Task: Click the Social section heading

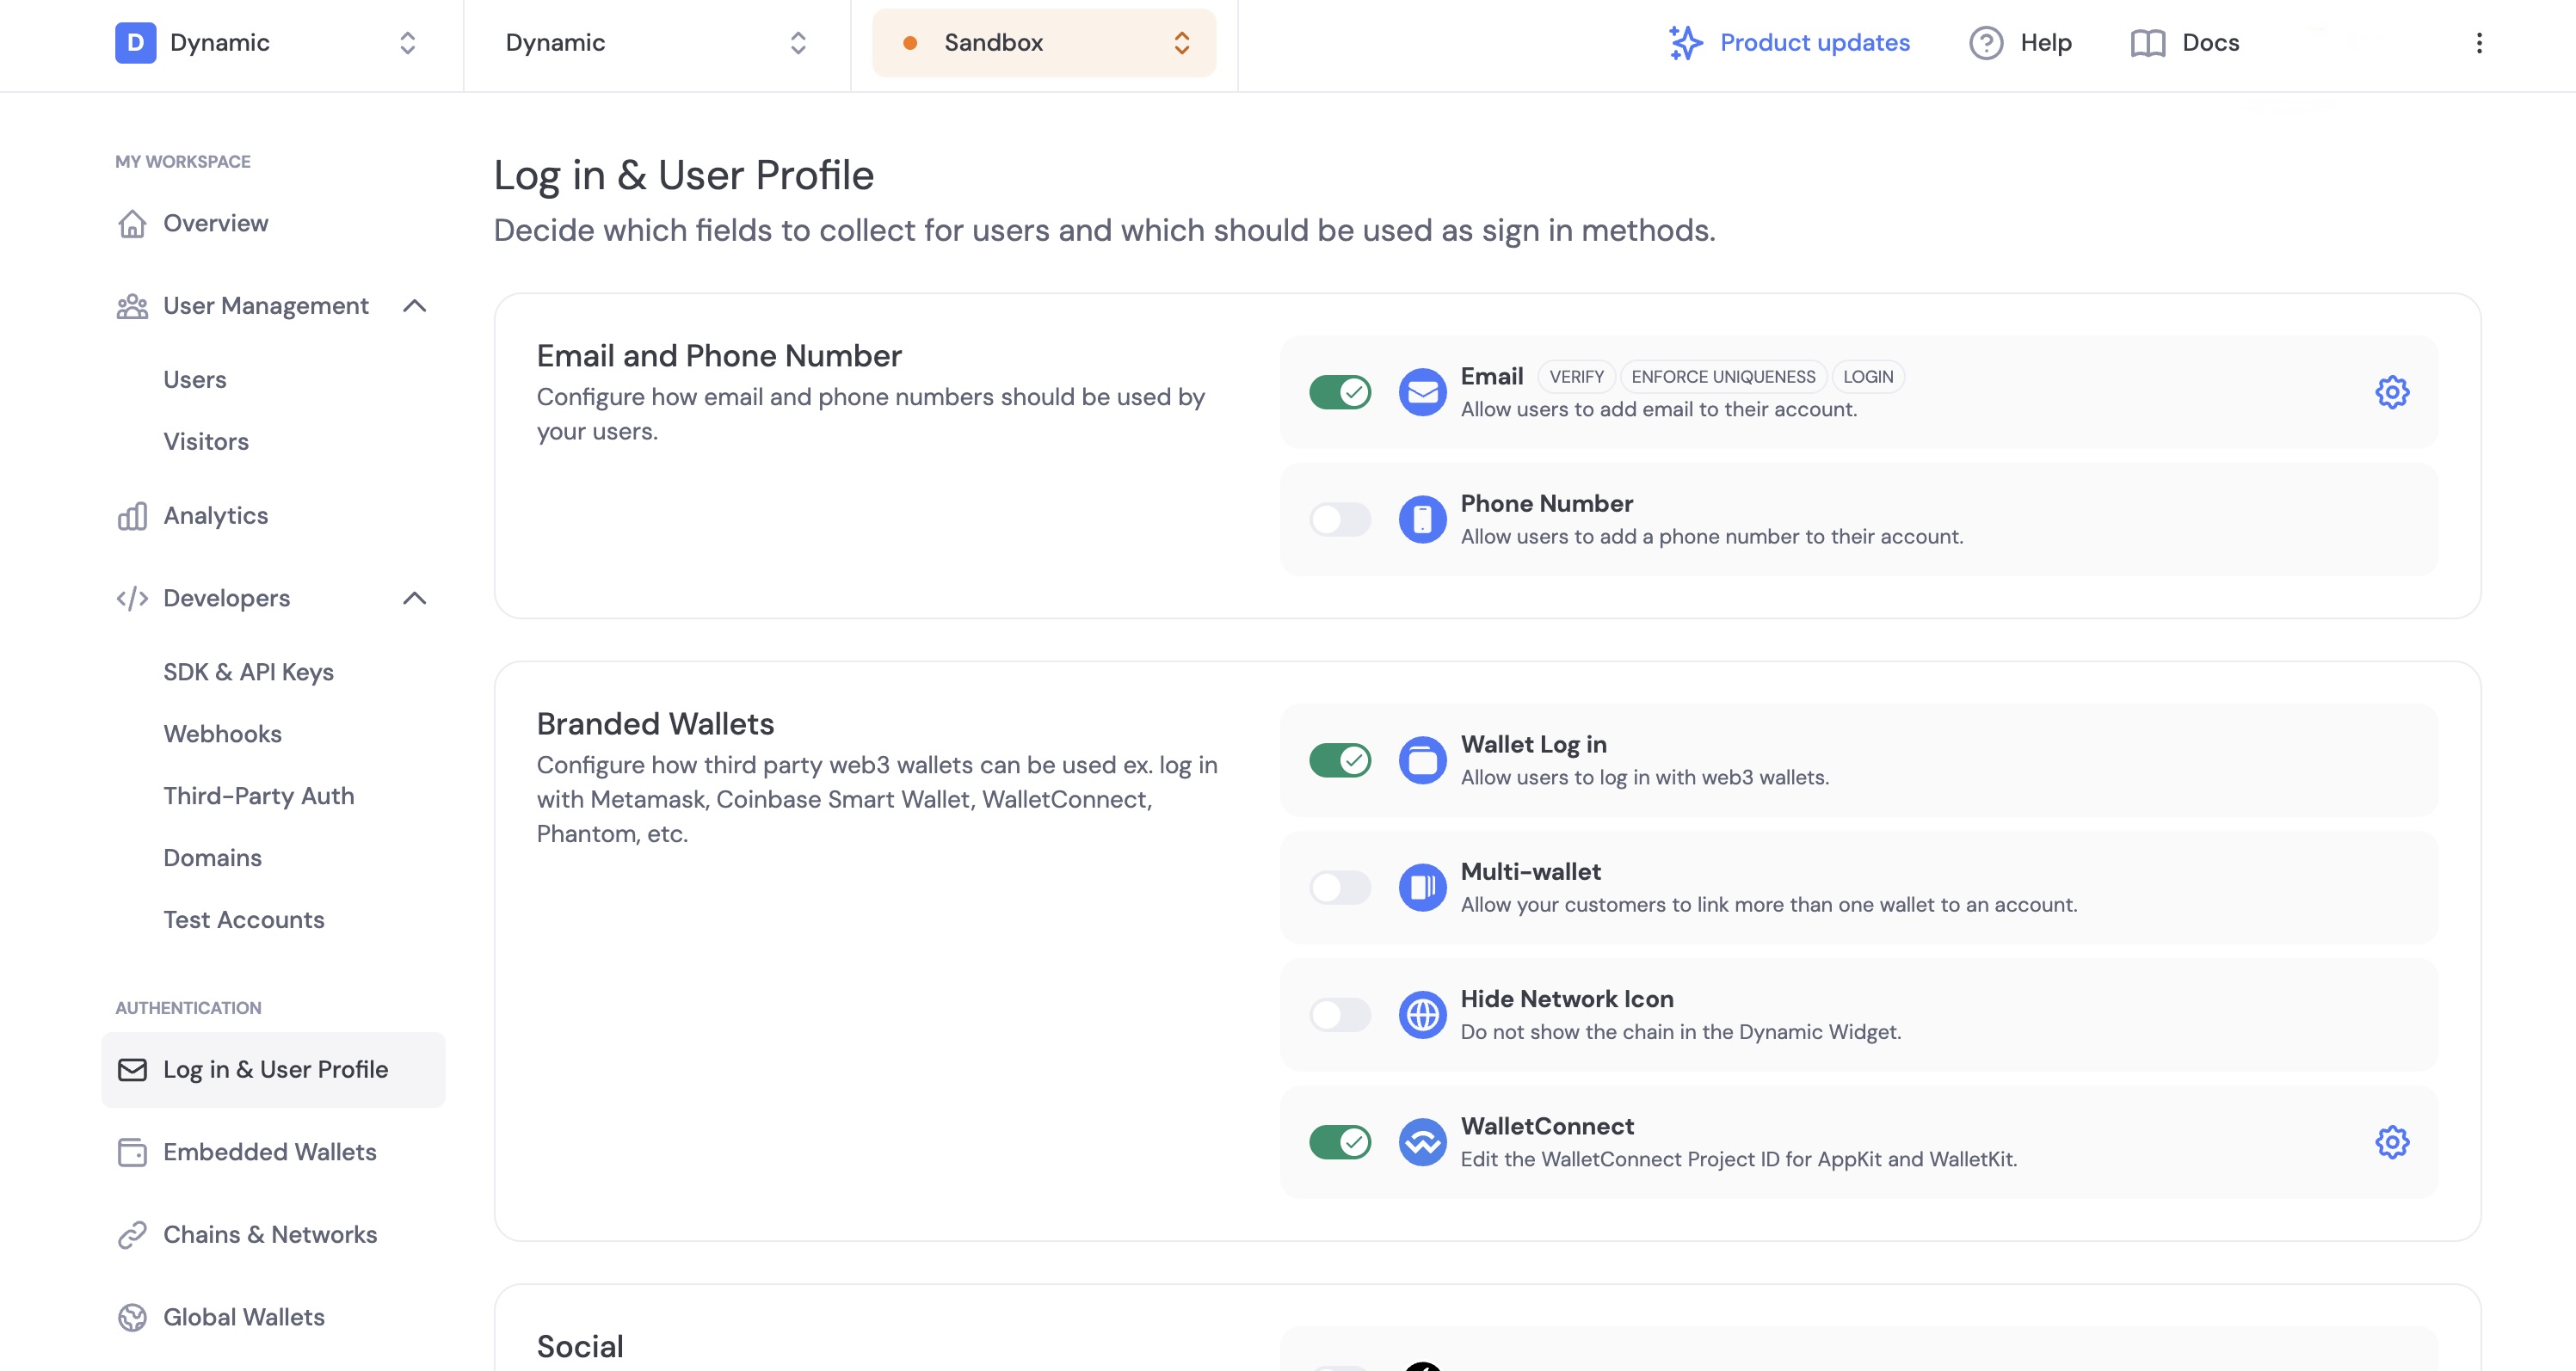Action: (580, 1347)
